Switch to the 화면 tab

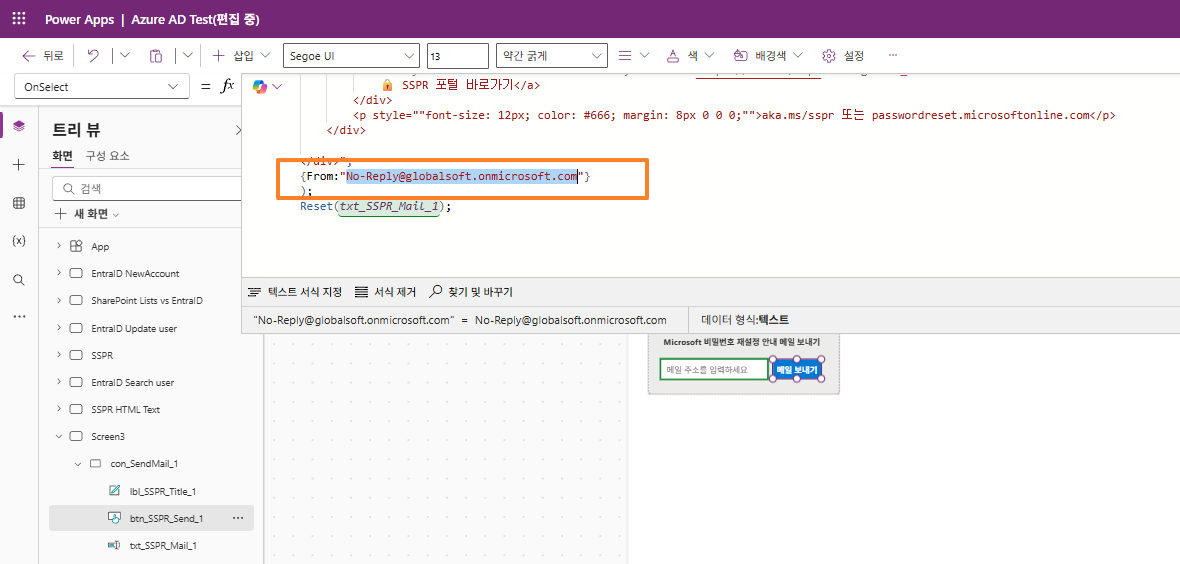[62, 156]
